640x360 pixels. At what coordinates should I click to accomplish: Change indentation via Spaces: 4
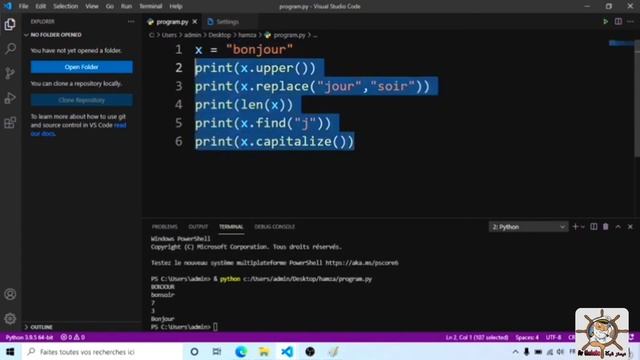(527, 337)
